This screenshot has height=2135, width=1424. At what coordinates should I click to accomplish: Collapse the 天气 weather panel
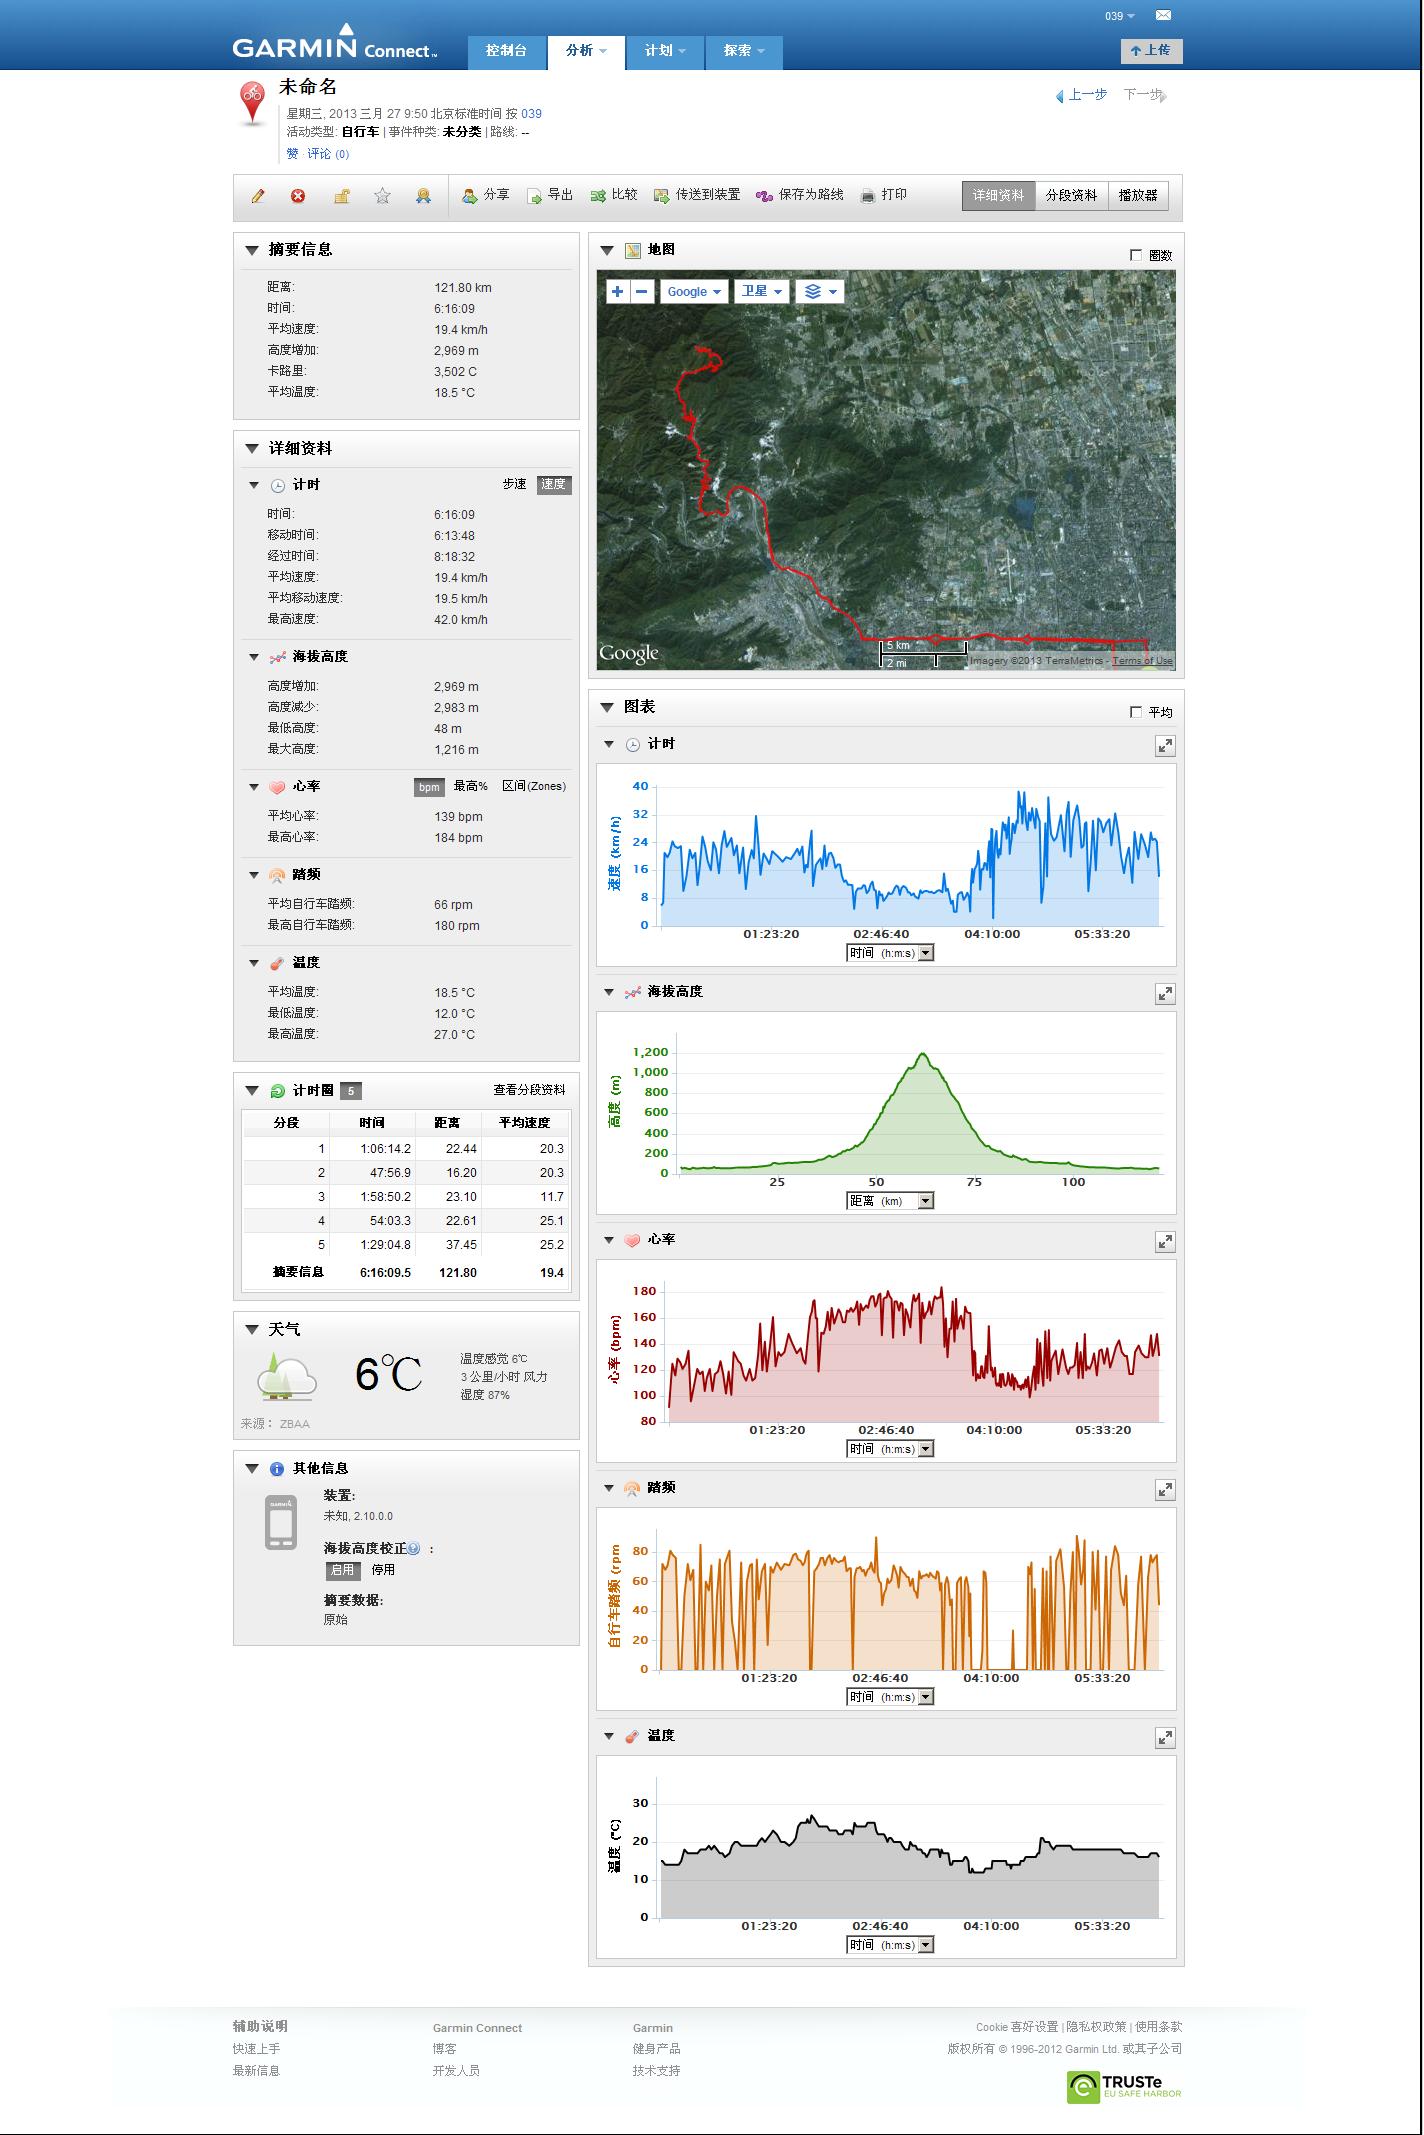click(252, 1329)
